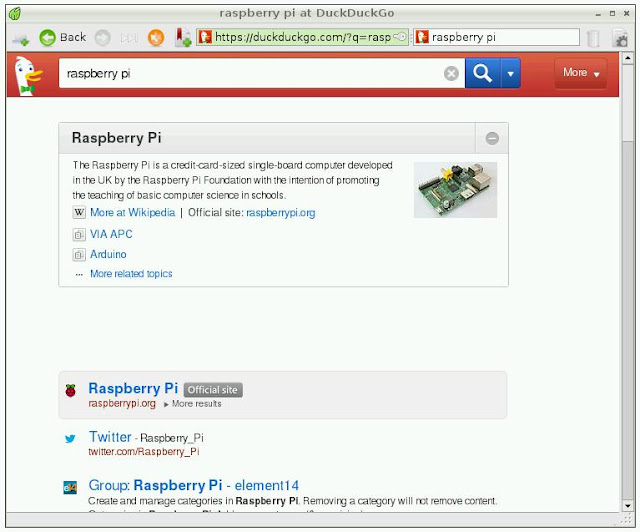
Task: Open the Raspberry Pi official site result
Action: [x=133, y=388]
